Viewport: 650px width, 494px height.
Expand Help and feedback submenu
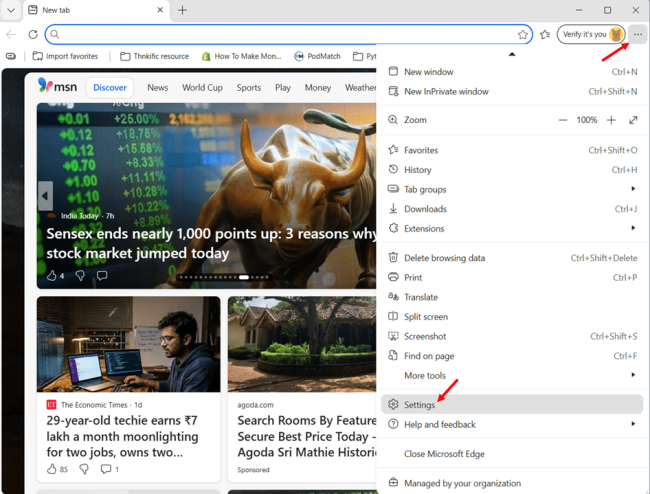pos(512,424)
